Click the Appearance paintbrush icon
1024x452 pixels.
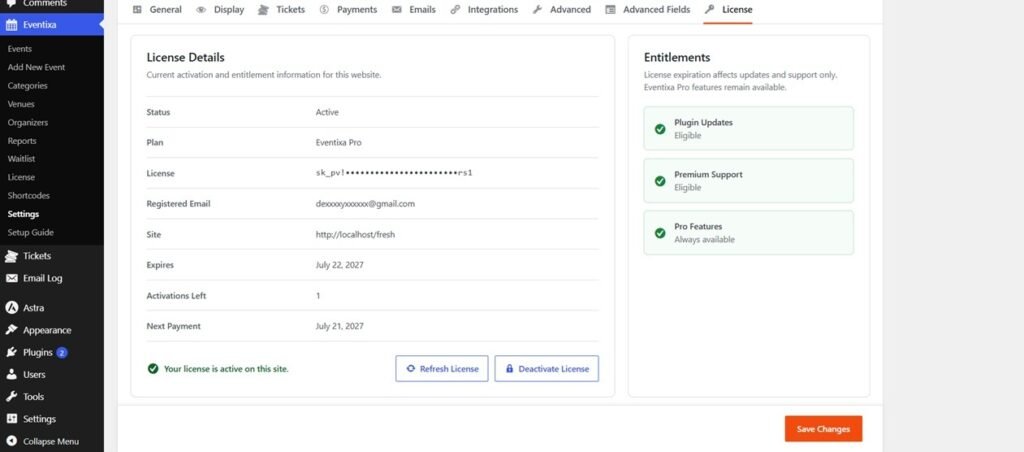coord(11,330)
